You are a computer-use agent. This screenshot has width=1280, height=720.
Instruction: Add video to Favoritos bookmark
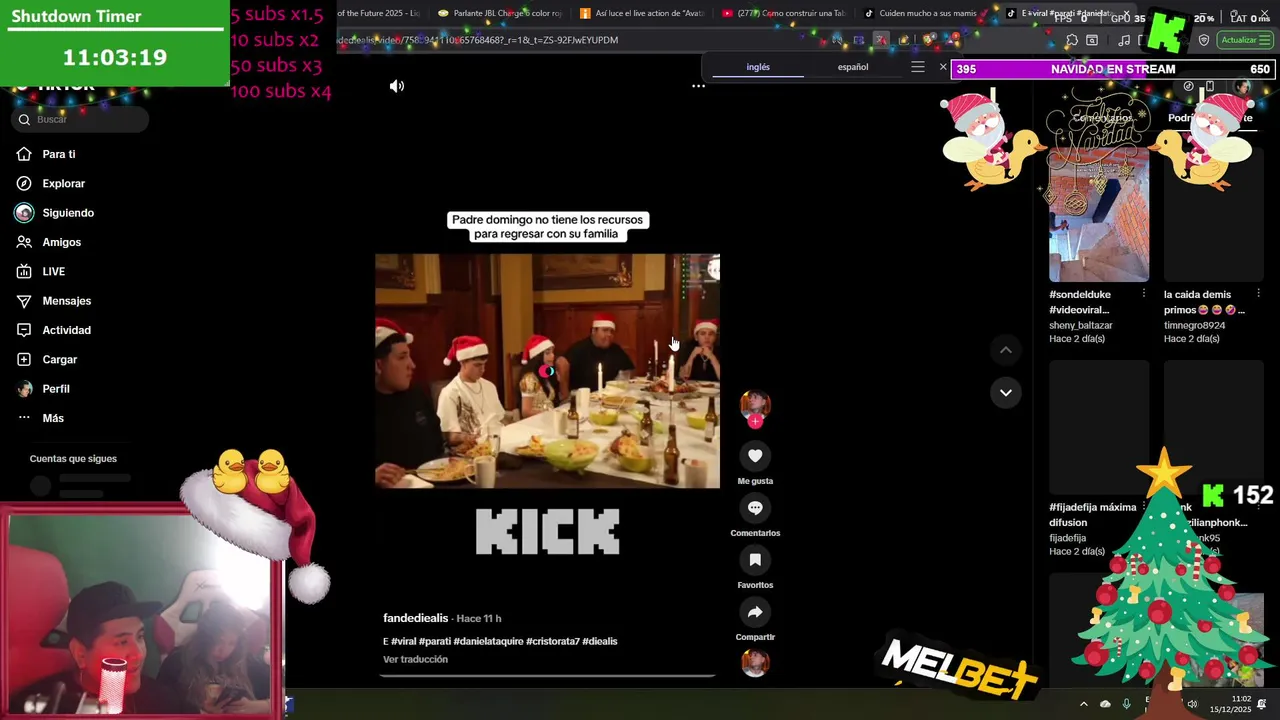click(x=755, y=560)
